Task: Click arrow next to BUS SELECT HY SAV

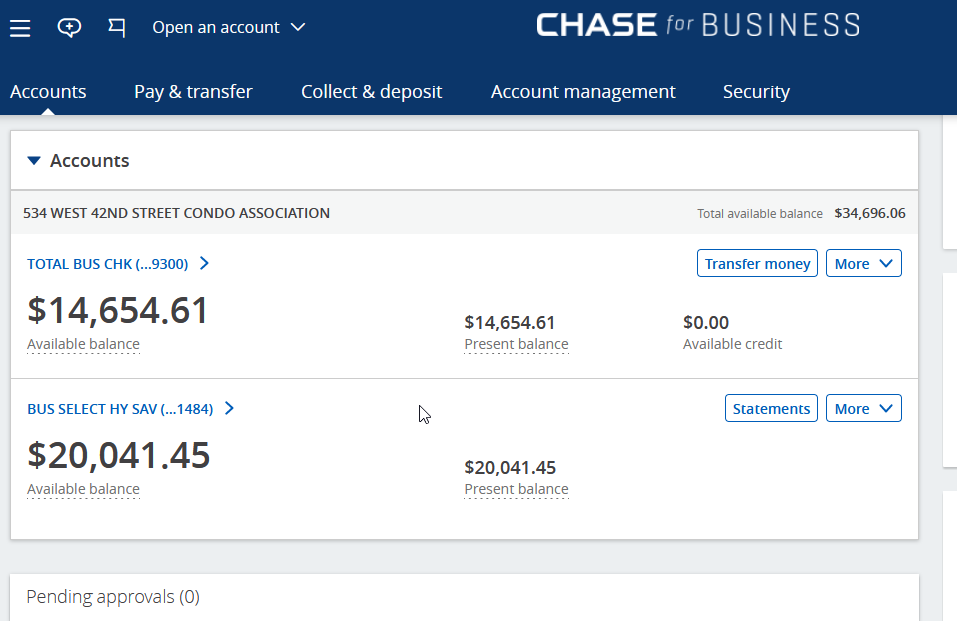Action: tap(229, 408)
